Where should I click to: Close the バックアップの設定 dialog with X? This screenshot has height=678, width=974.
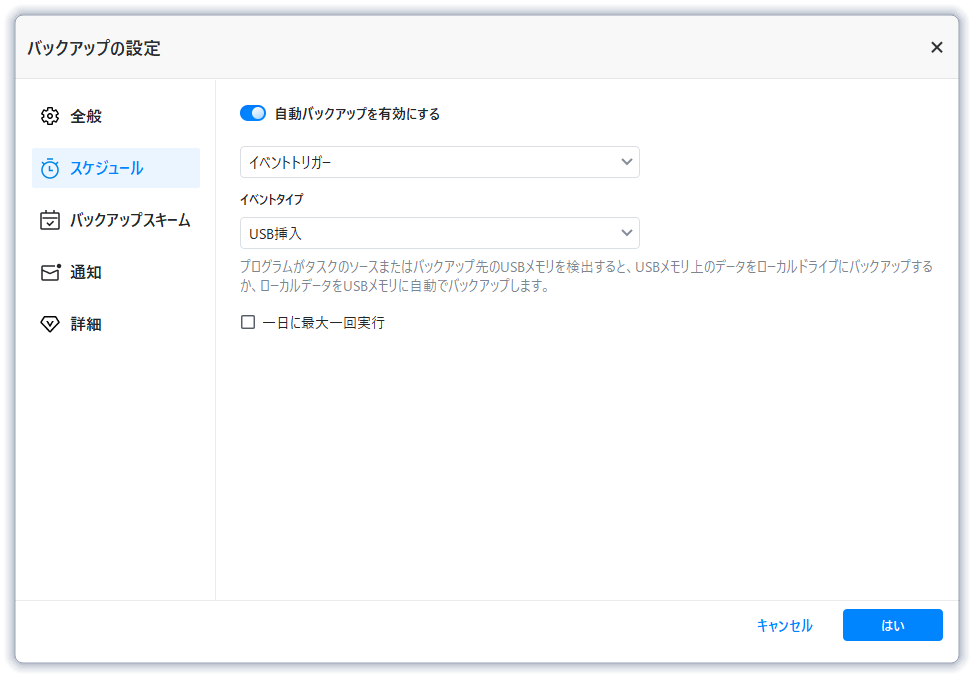click(x=936, y=47)
